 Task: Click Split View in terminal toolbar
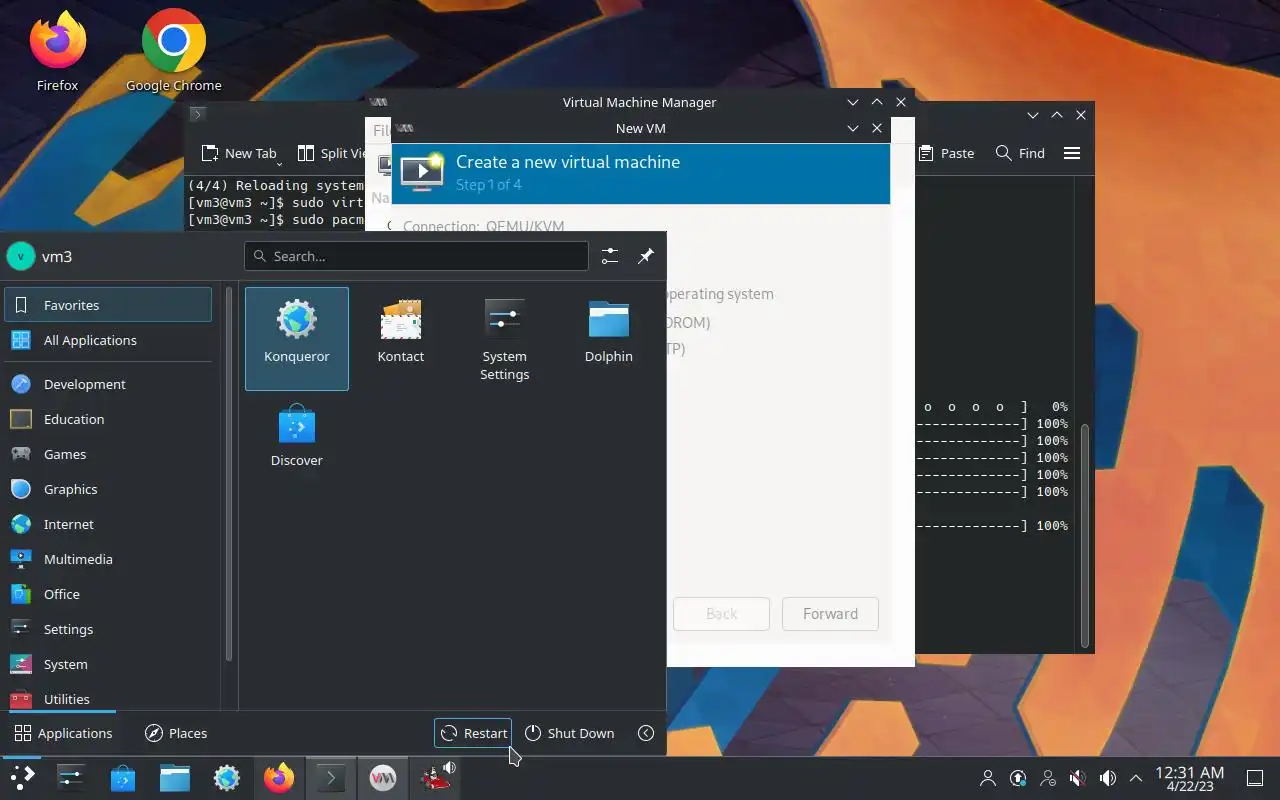pos(330,153)
